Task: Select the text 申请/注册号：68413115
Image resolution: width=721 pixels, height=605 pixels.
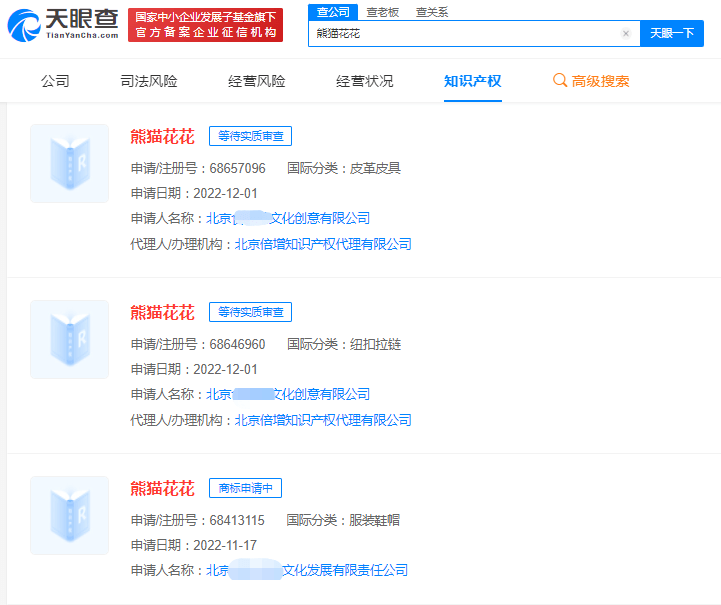Action: [x=198, y=520]
